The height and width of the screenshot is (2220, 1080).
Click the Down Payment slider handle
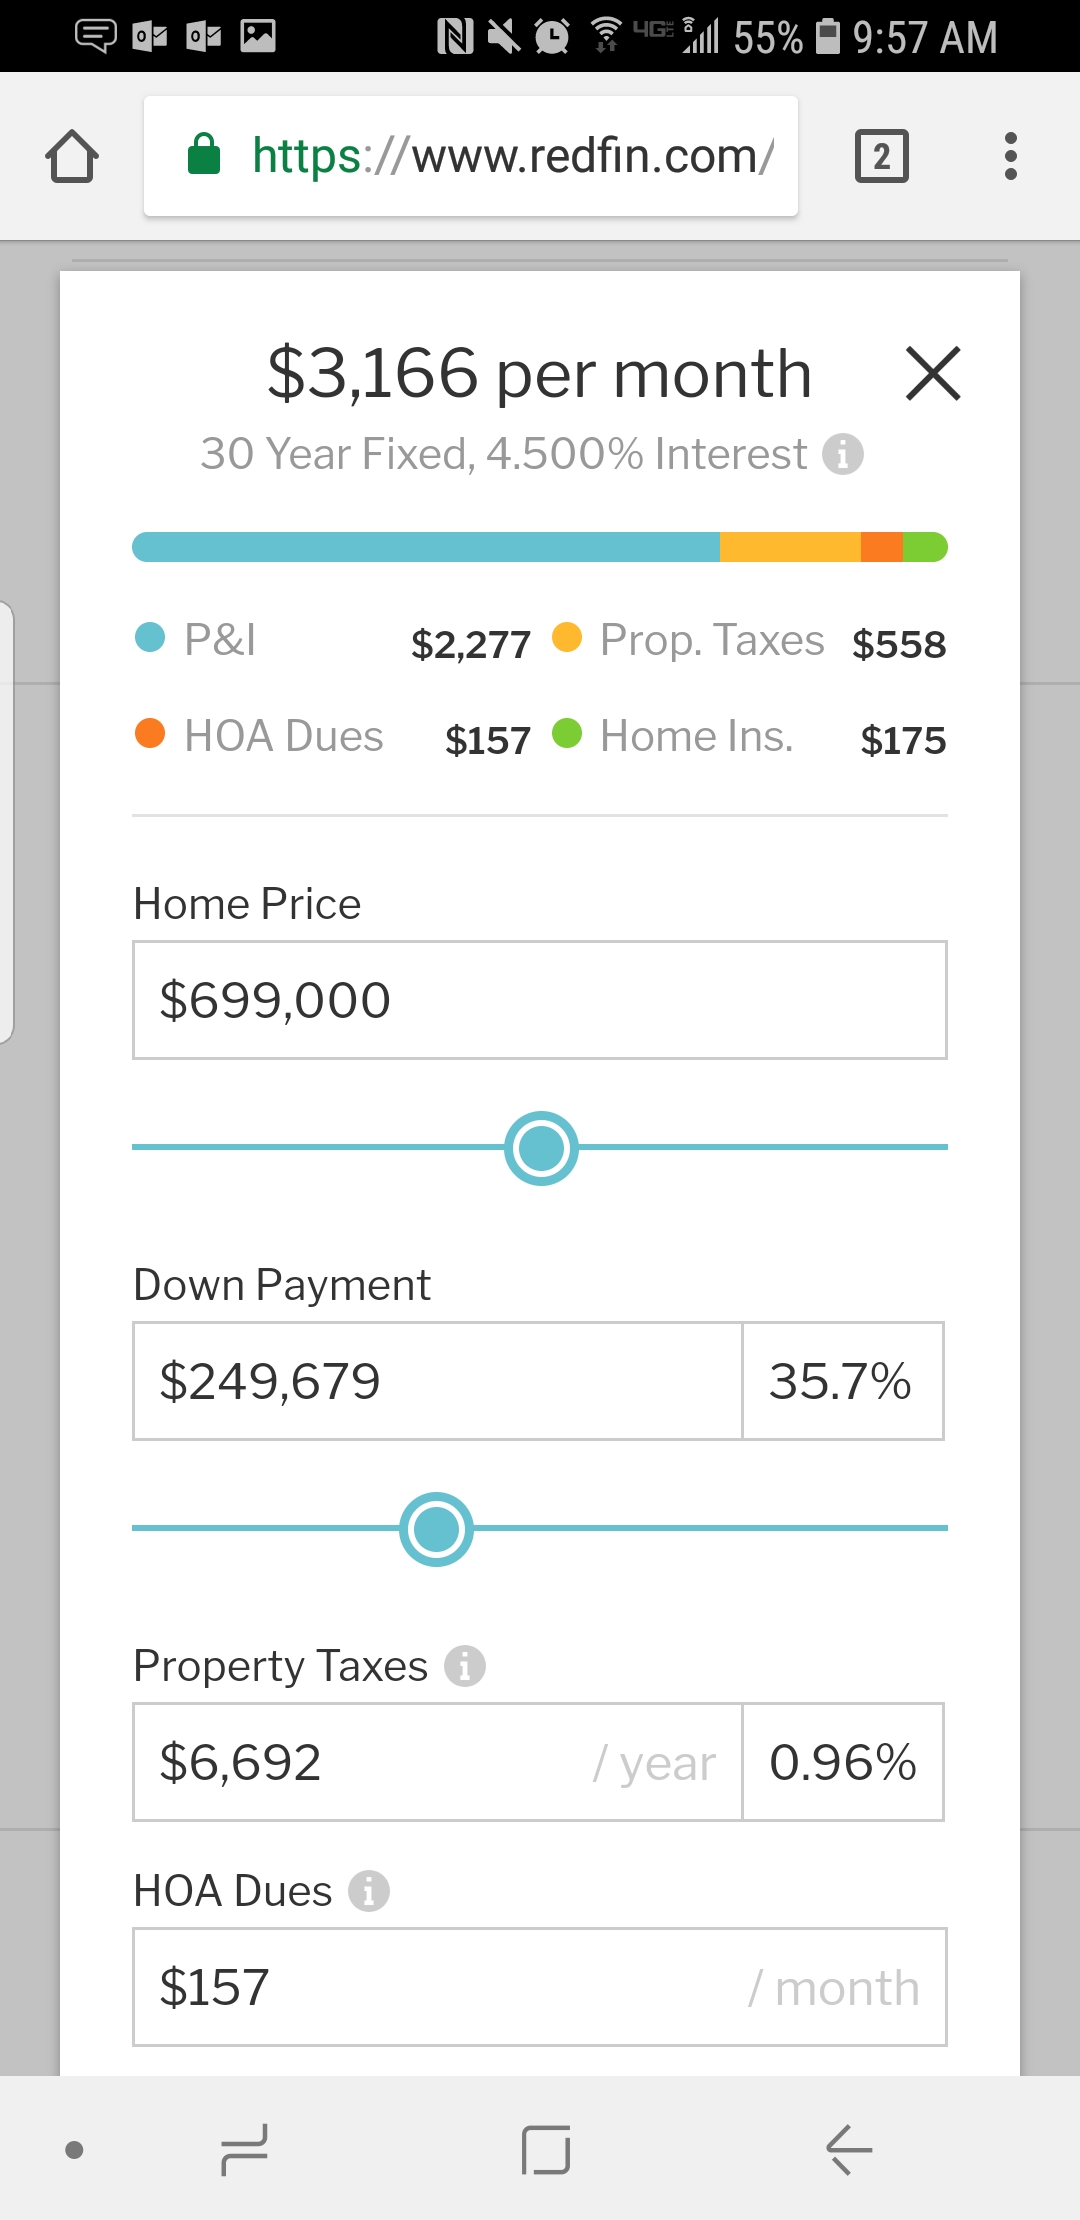tap(436, 1529)
